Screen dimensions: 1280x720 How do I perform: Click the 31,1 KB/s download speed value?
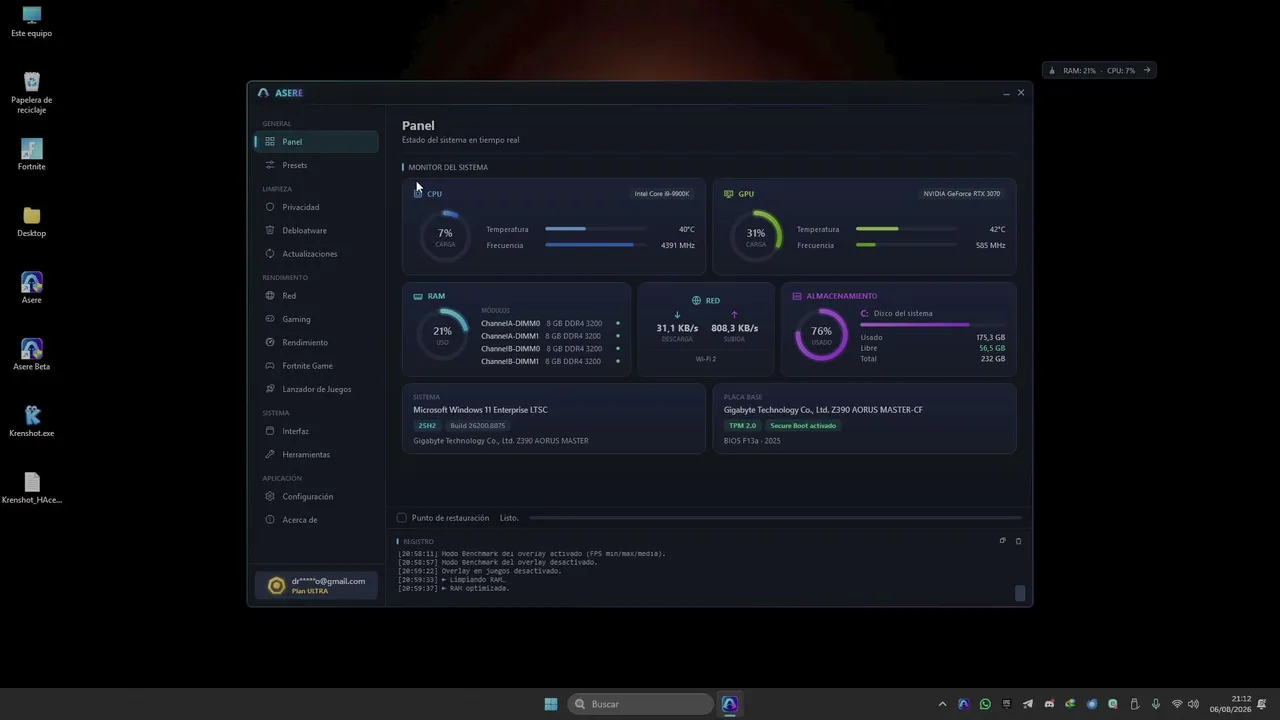coord(677,328)
